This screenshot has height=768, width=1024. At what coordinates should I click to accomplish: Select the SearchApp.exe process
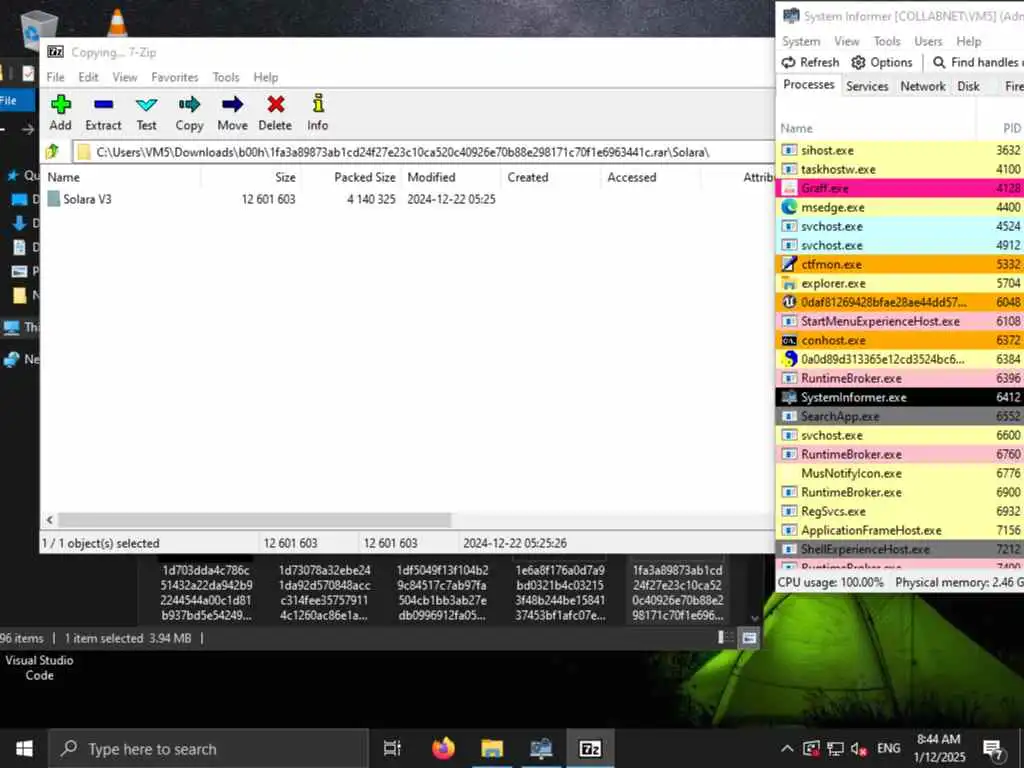[x=900, y=416]
